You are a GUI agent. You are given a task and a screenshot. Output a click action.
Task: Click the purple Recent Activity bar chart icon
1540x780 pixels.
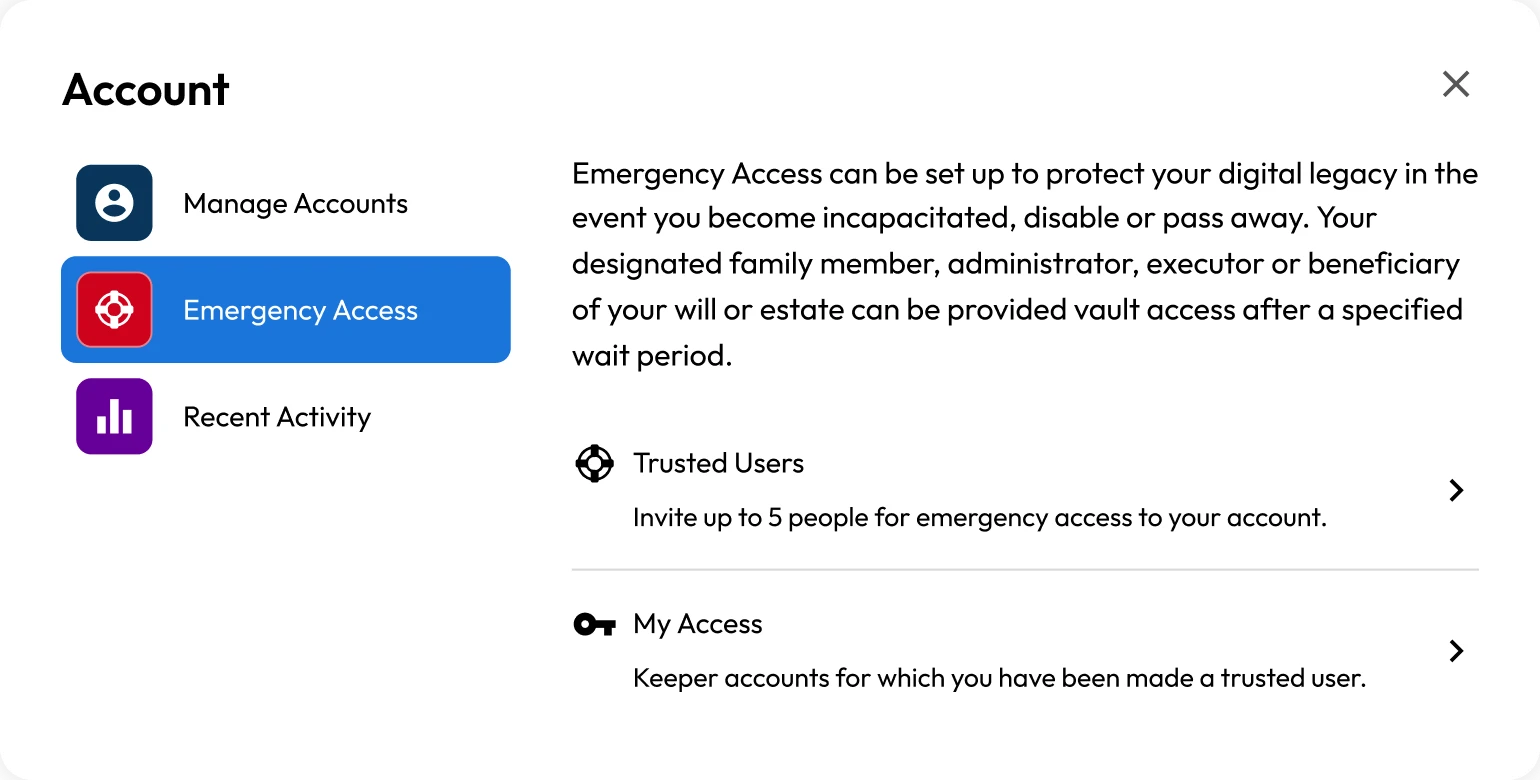click(x=114, y=416)
